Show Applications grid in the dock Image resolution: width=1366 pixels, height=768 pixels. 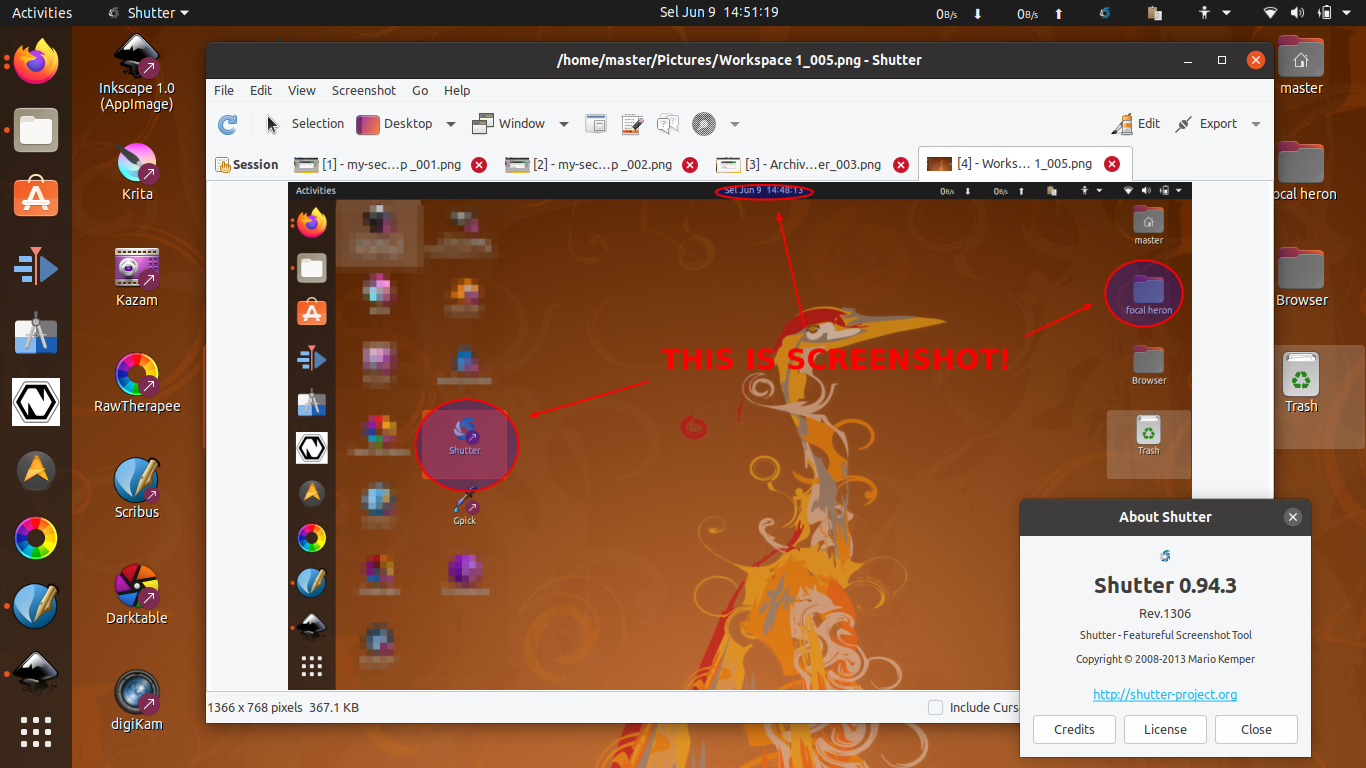coord(36,732)
